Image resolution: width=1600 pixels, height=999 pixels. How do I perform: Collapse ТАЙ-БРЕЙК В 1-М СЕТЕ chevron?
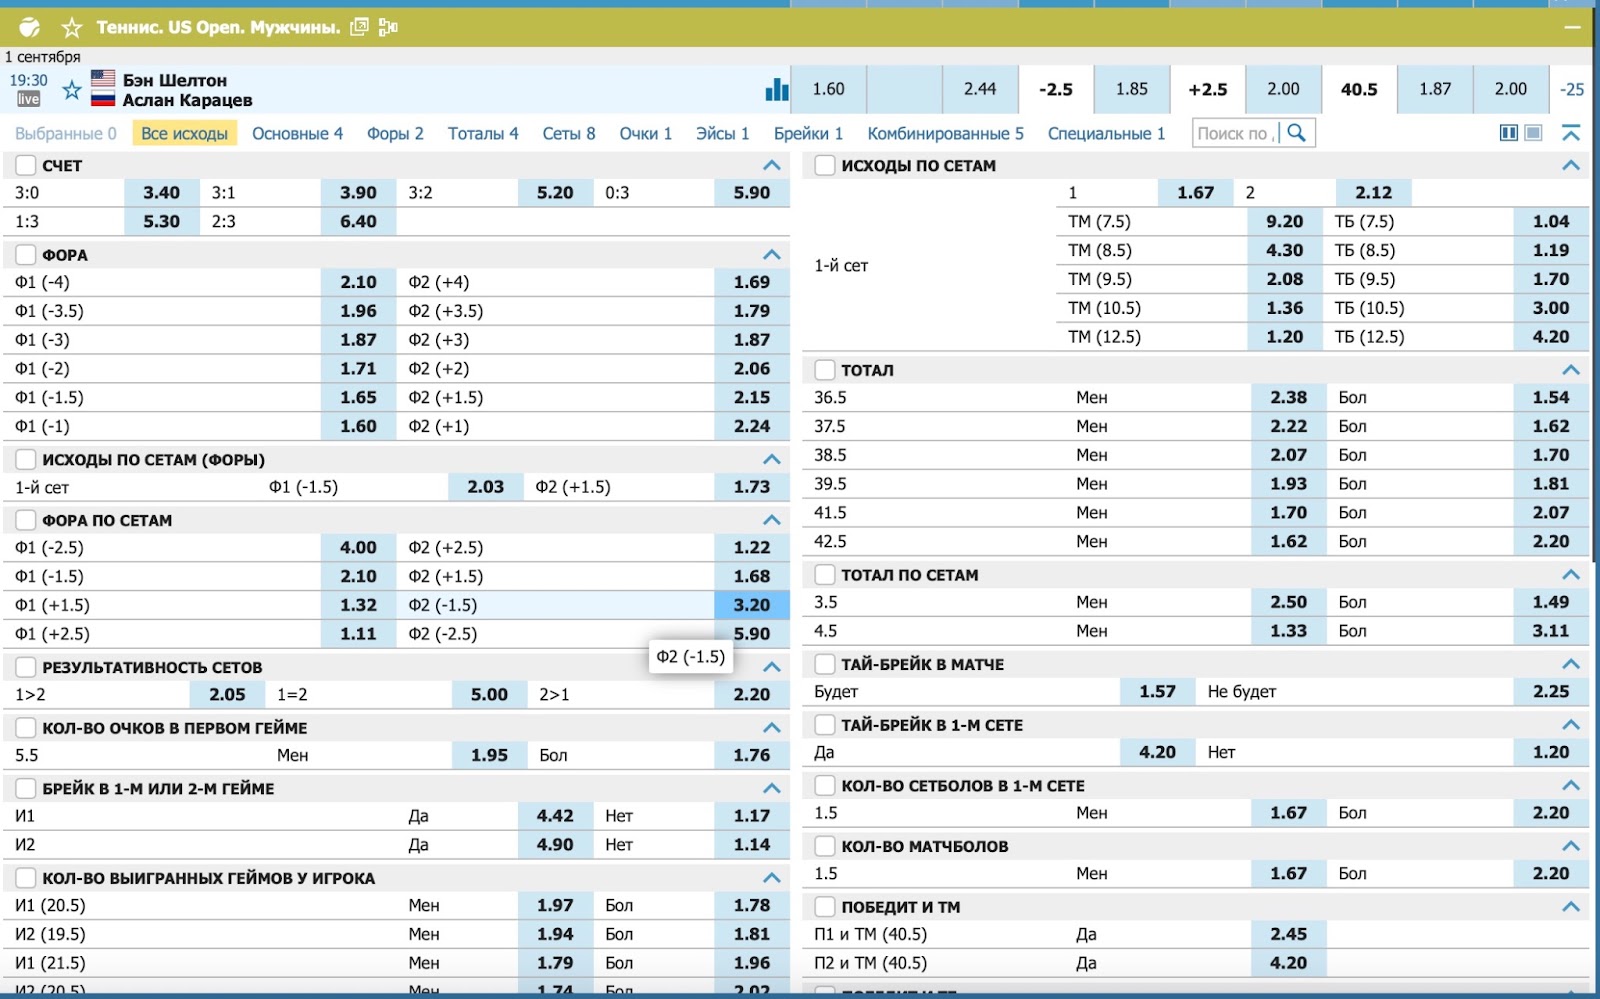point(1571,725)
